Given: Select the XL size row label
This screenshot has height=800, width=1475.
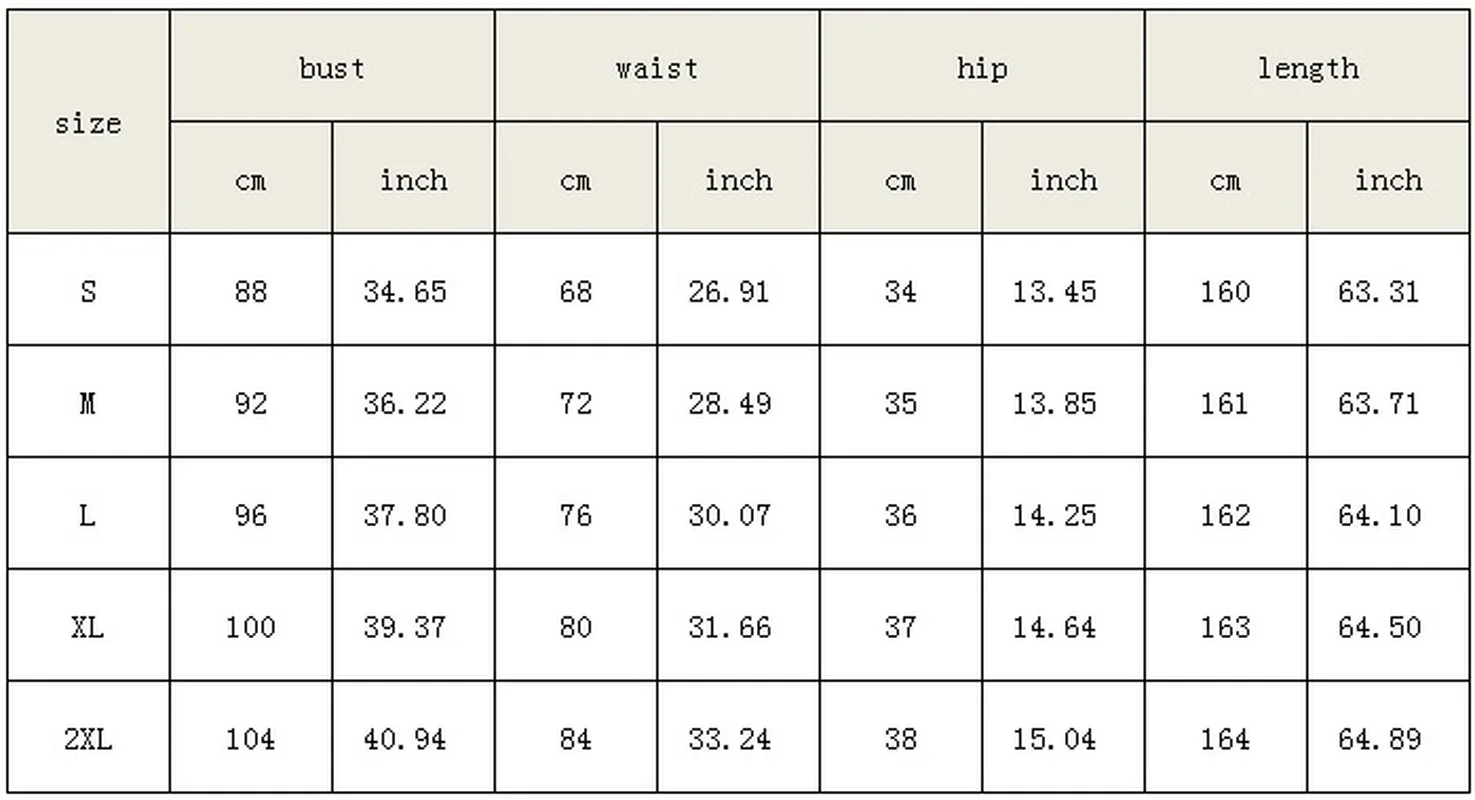Looking at the screenshot, I should point(88,628).
